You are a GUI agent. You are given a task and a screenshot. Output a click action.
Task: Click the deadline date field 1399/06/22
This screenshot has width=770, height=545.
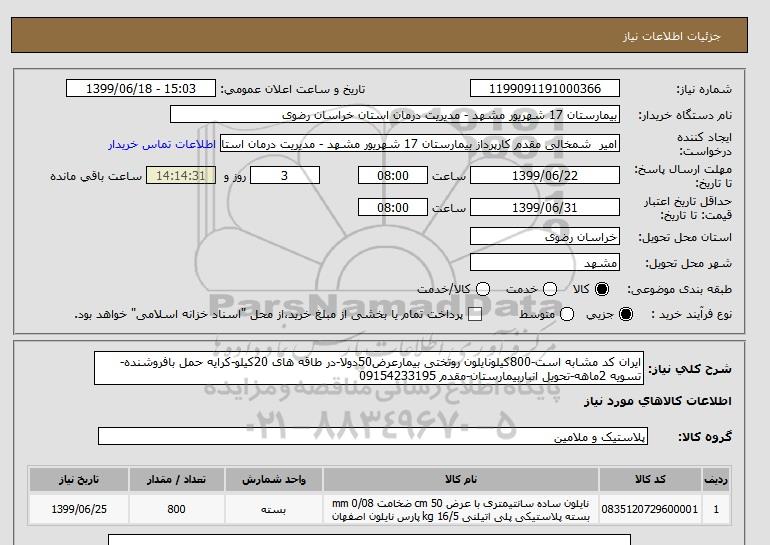[x=545, y=176]
